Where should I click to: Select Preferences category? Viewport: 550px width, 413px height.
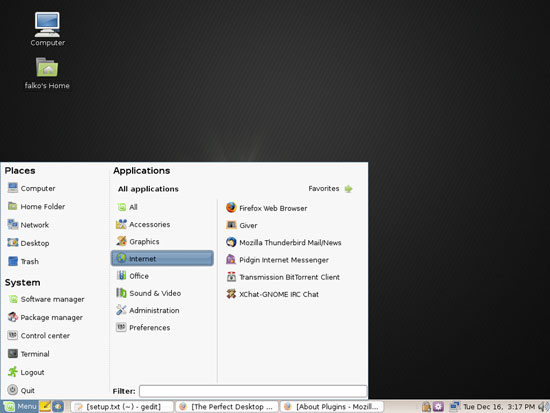[x=162, y=327]
